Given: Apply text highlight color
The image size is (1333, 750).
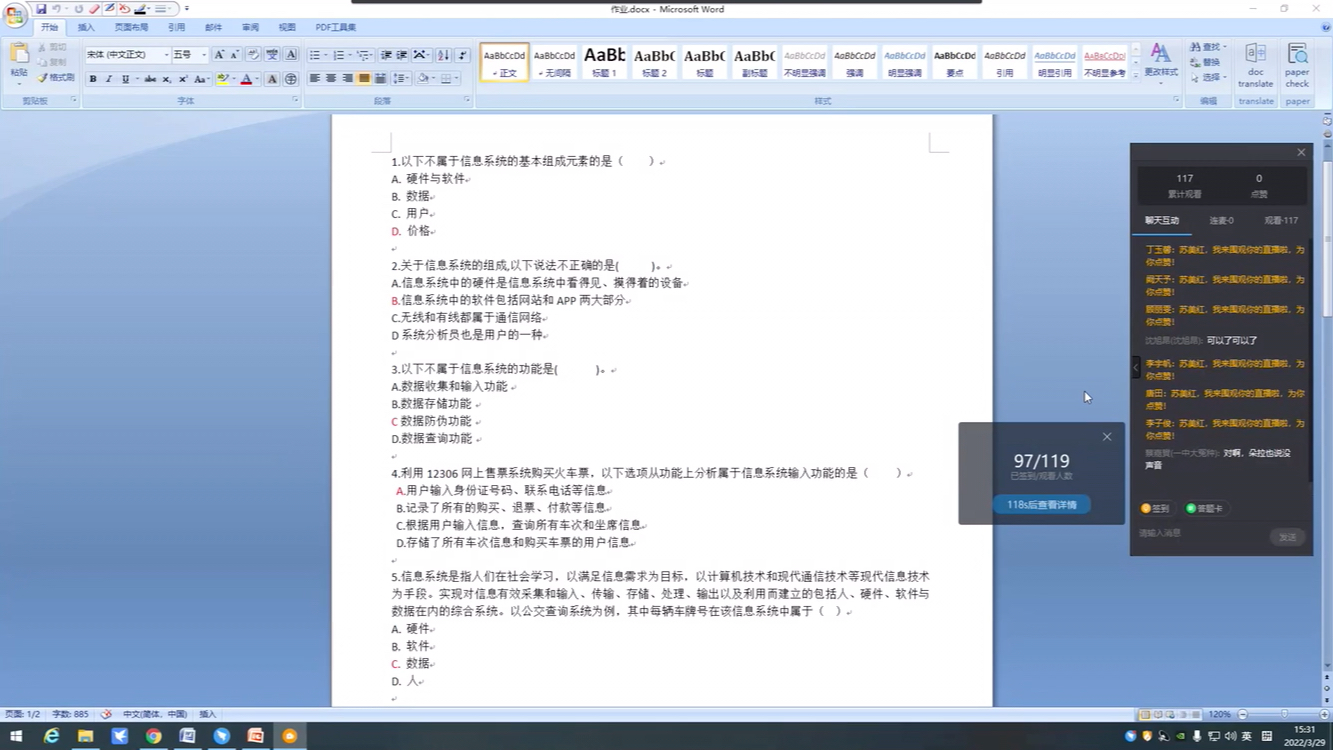Looking at the screenshot, I should point(222,79).
